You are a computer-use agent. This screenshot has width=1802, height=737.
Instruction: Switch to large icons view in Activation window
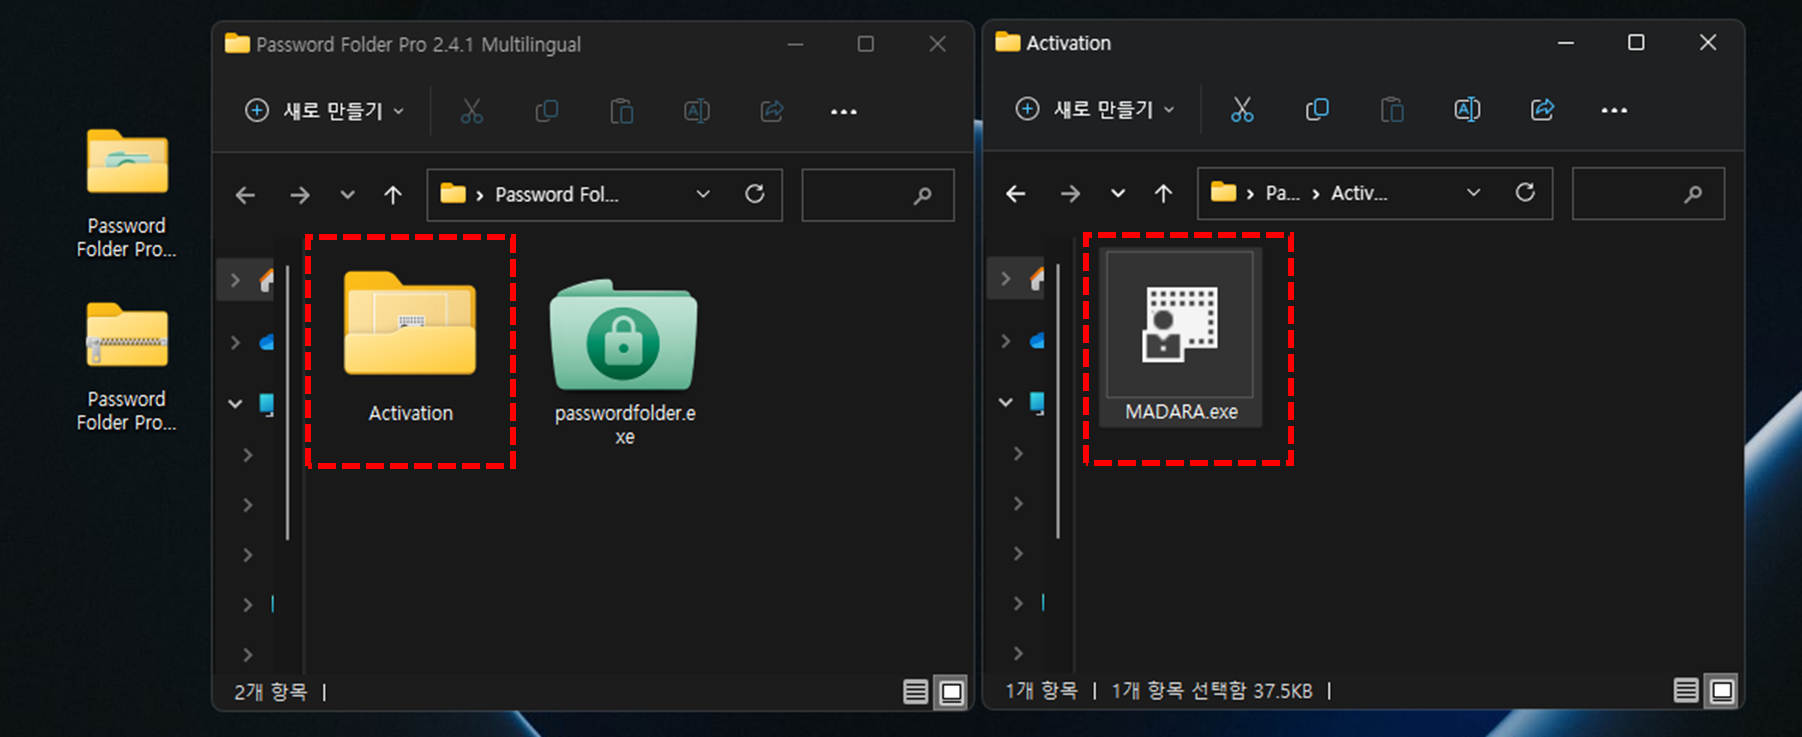[1722, 690]
